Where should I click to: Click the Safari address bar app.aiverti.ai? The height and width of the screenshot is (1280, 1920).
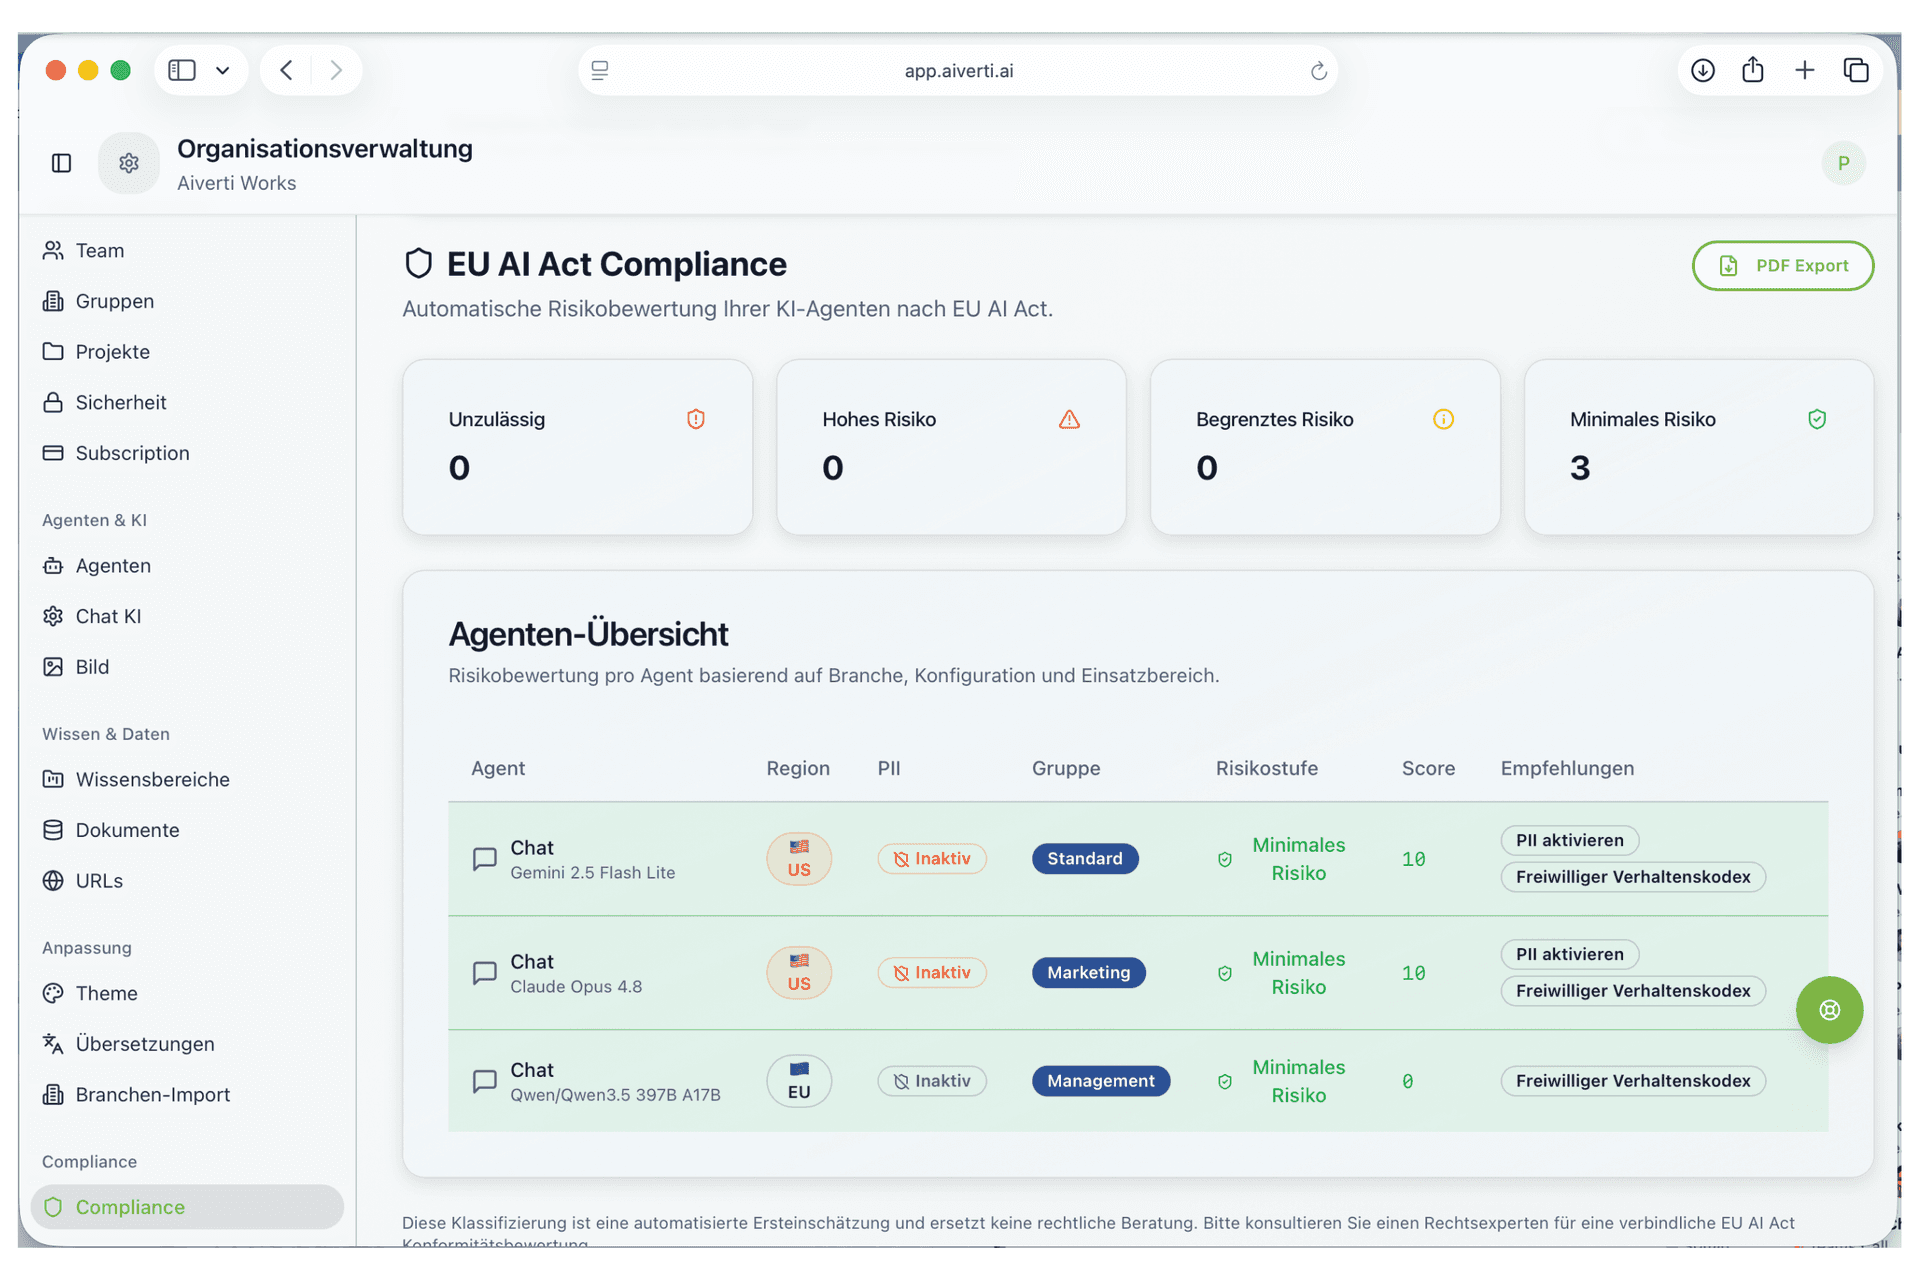click(958, 70)
